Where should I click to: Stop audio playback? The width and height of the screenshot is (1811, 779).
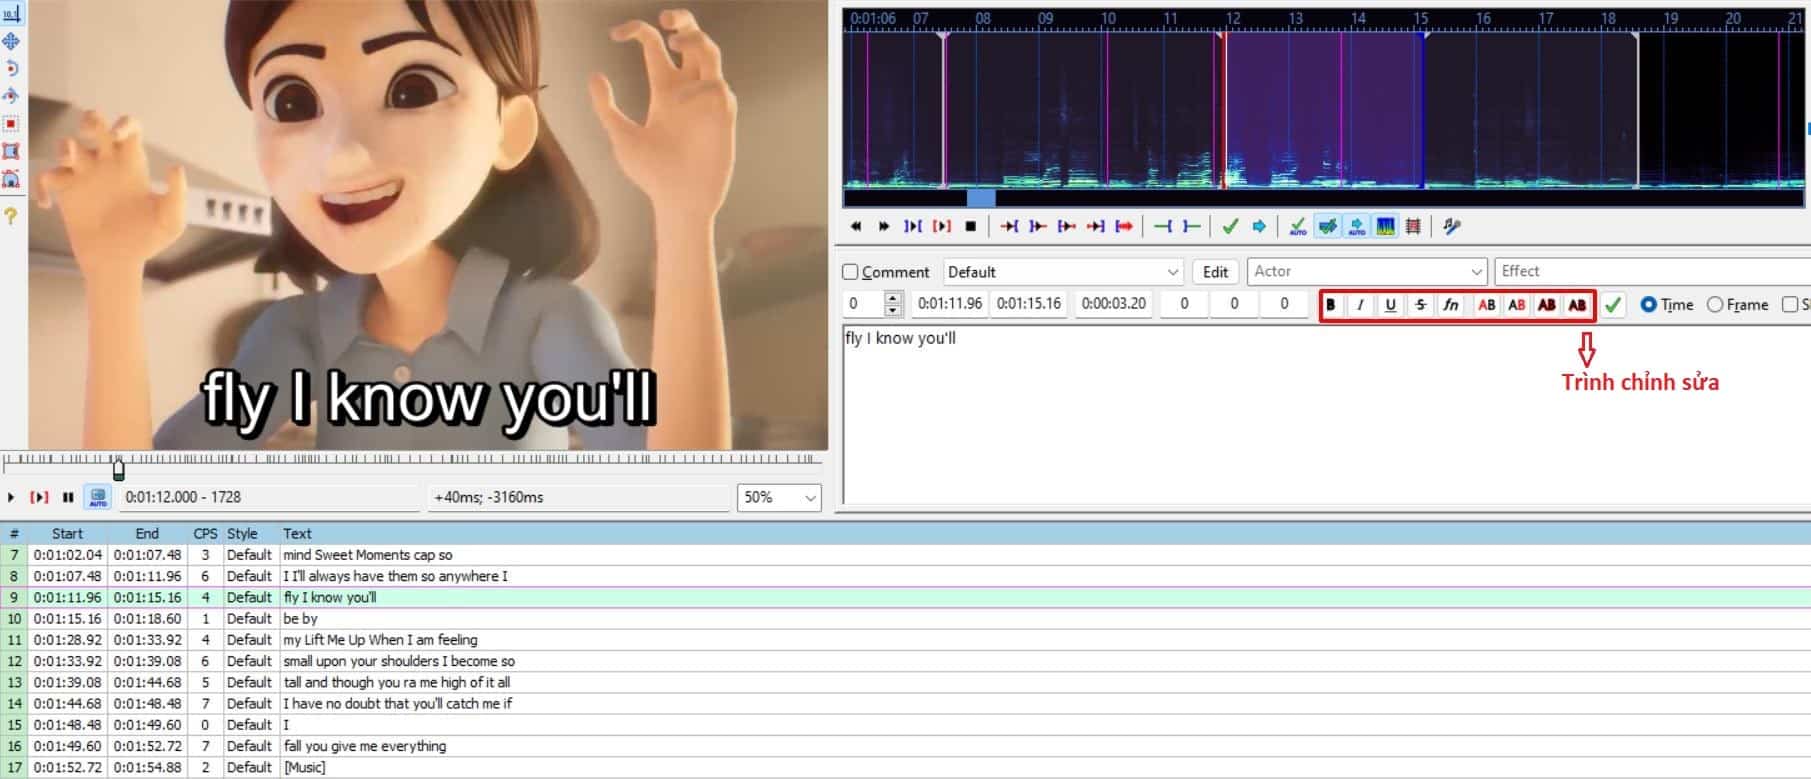(970, 227)
